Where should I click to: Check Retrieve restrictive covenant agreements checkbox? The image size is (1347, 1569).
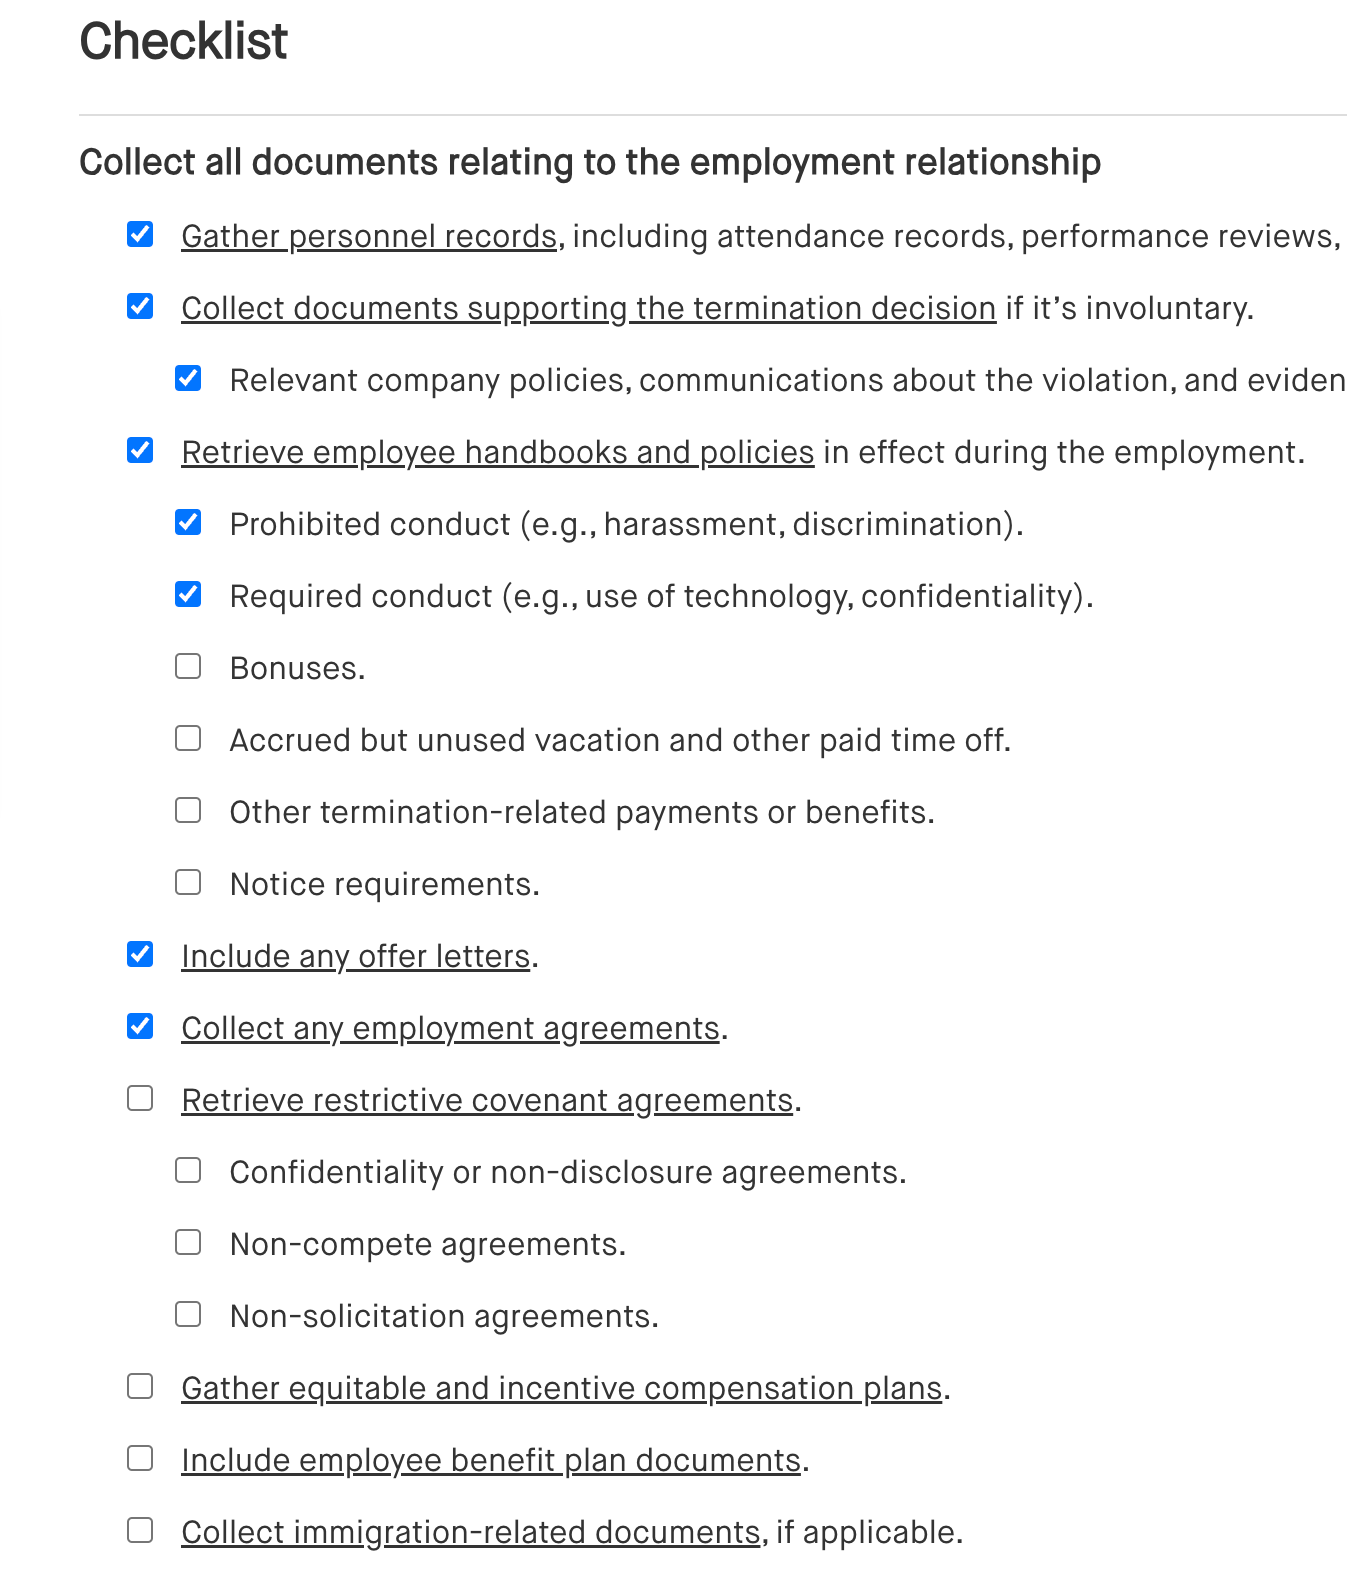[x=140, y=1099]
